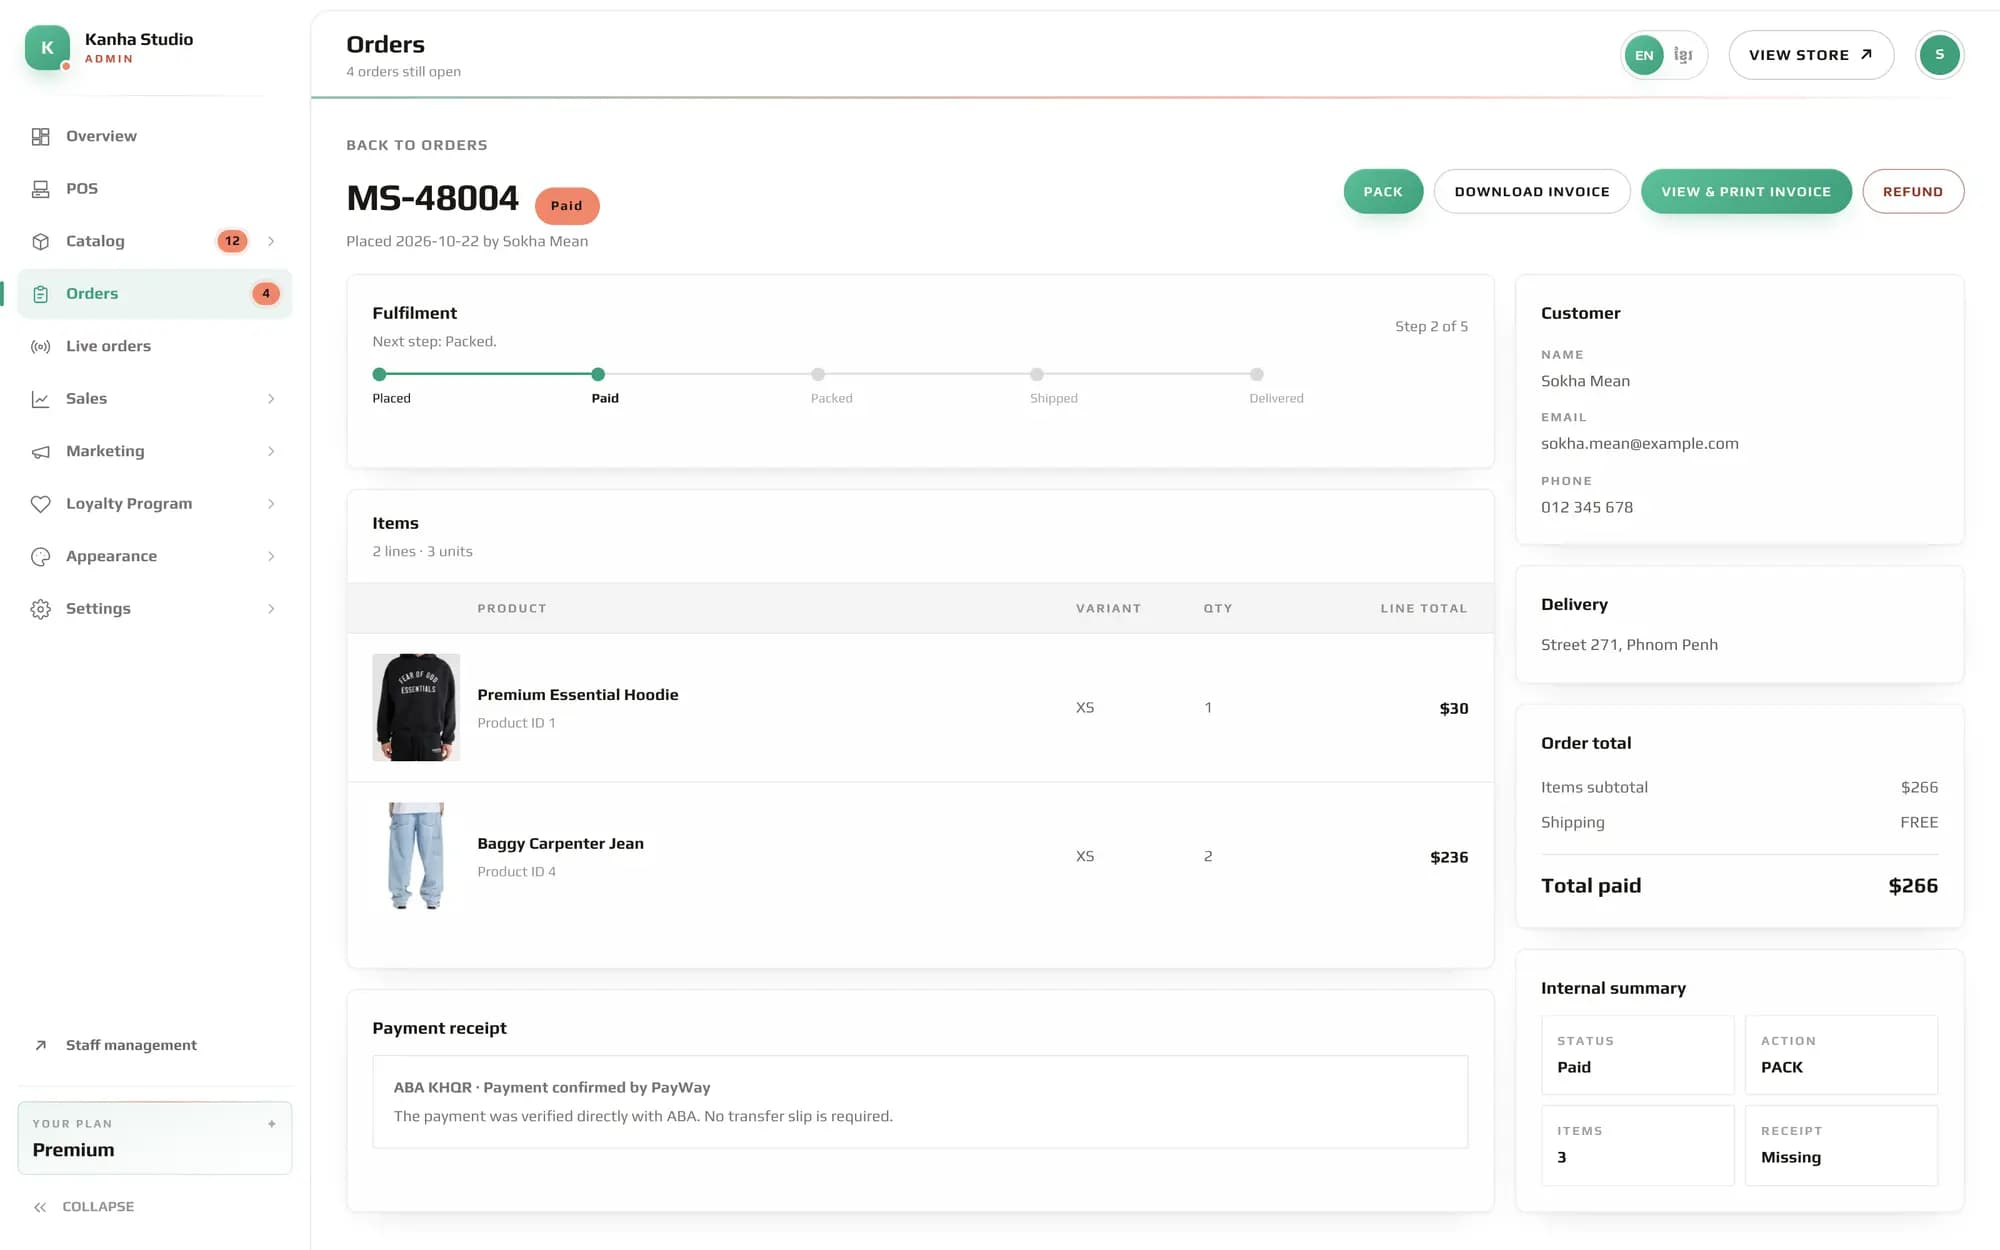
Task: Open the Live orders menu item
Action: click(155, 346)
